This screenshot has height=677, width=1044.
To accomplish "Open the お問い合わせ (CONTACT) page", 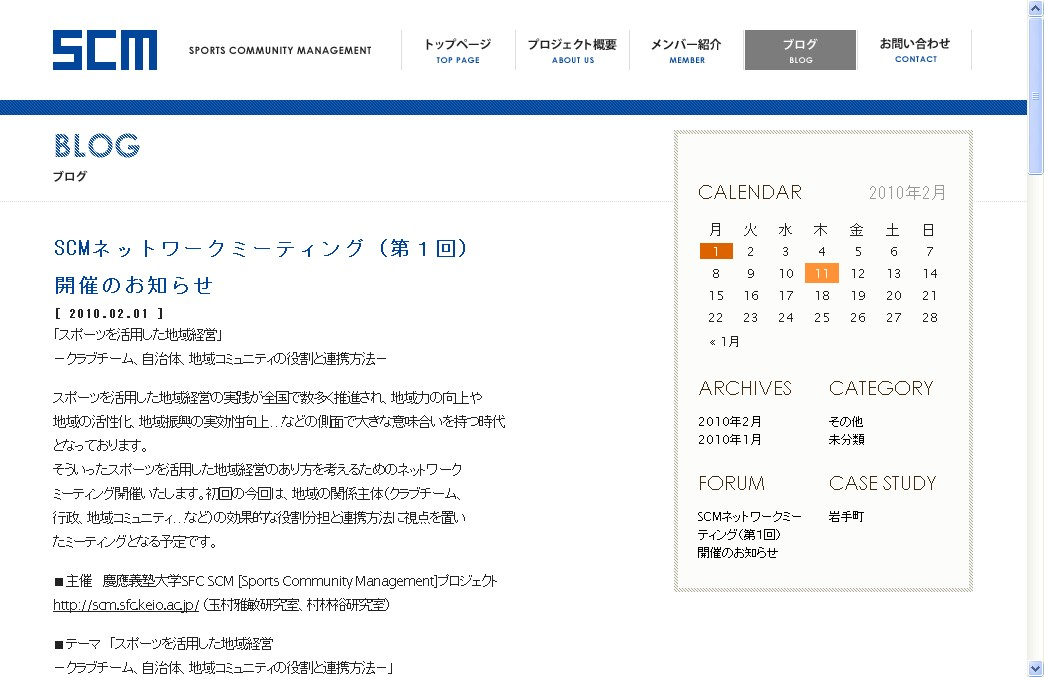I will click(914, 50).
